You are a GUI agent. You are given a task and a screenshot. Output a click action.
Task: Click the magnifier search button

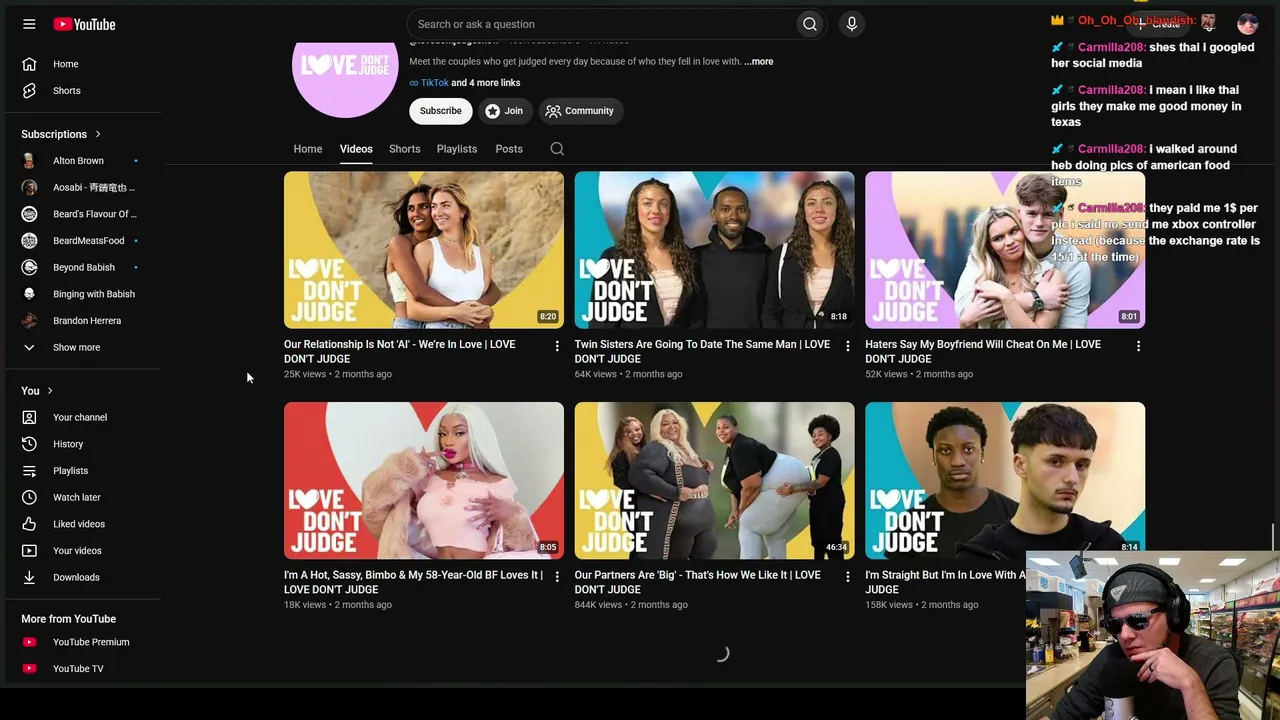pos(810,24)
